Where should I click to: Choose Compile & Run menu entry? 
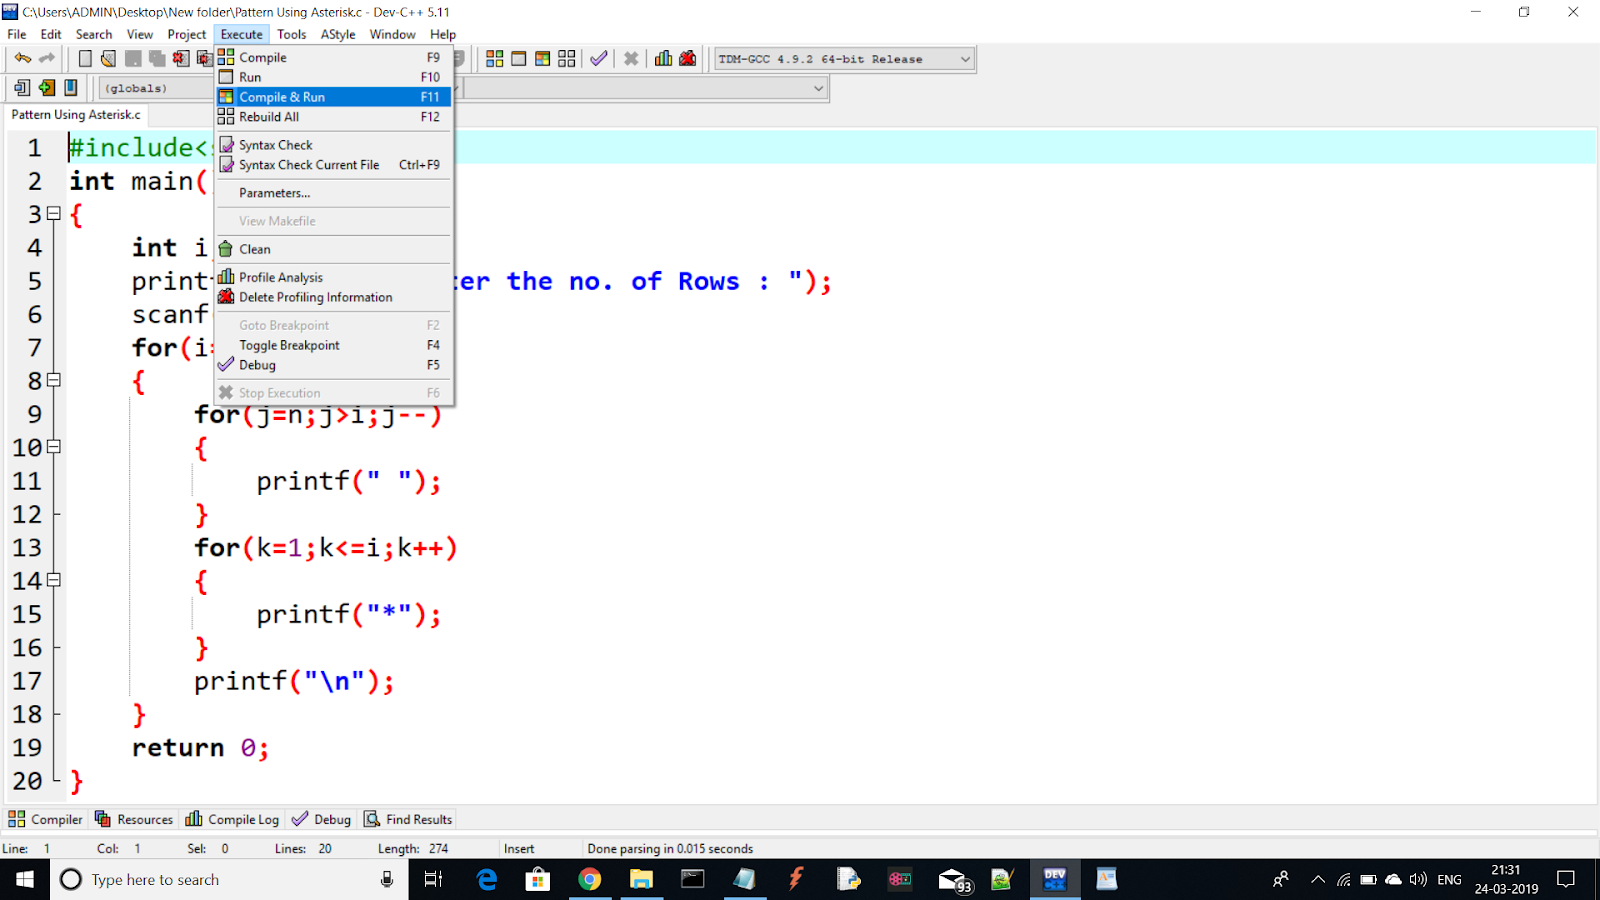[334, 97]
